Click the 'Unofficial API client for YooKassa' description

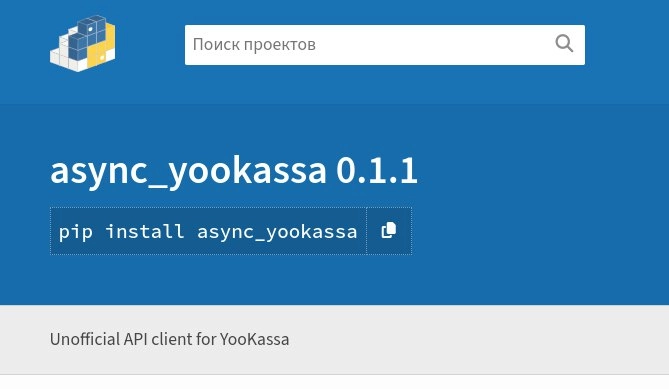(x=169, y=340)
